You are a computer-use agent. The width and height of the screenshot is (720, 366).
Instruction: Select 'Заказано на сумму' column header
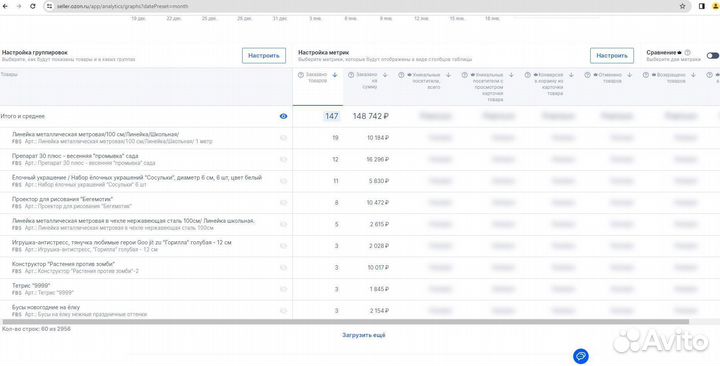point(367,81)
